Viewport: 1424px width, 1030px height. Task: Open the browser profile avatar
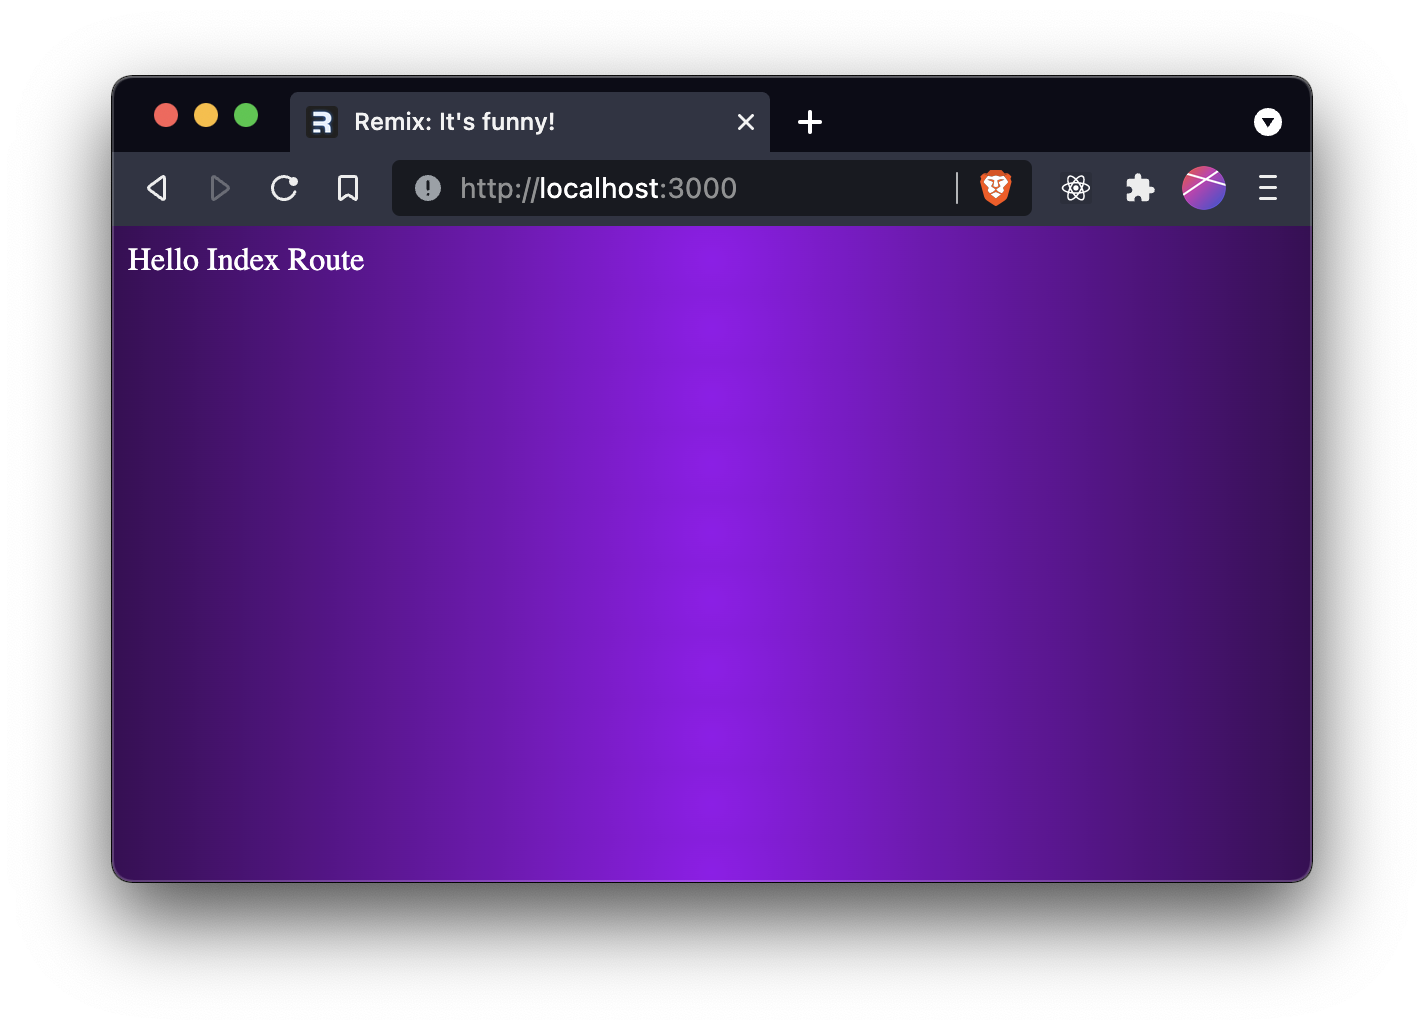coord(1203,188)
